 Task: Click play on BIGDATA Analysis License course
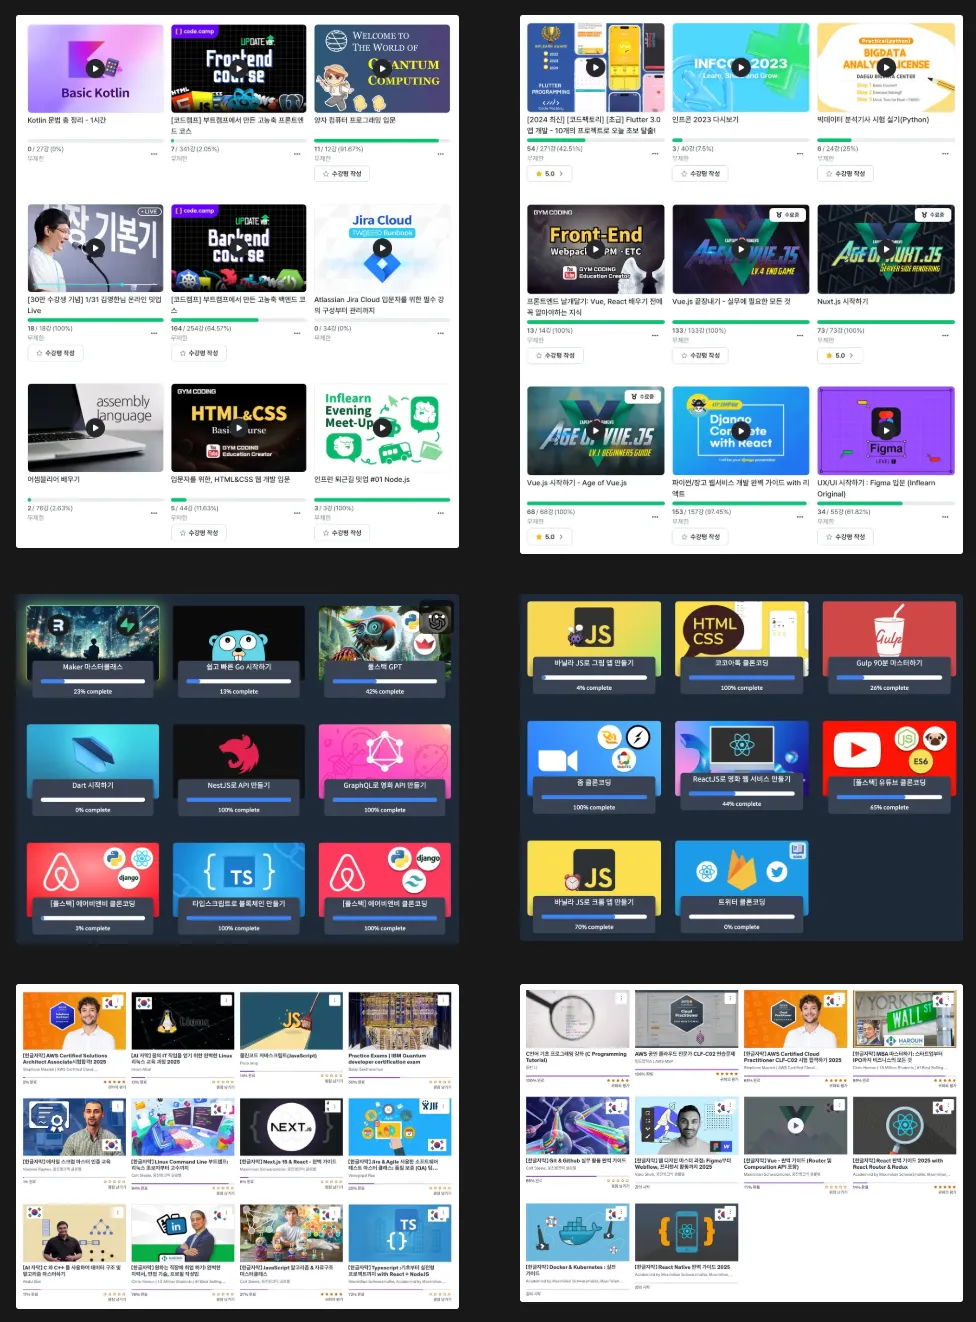click(x=886, y=68)
